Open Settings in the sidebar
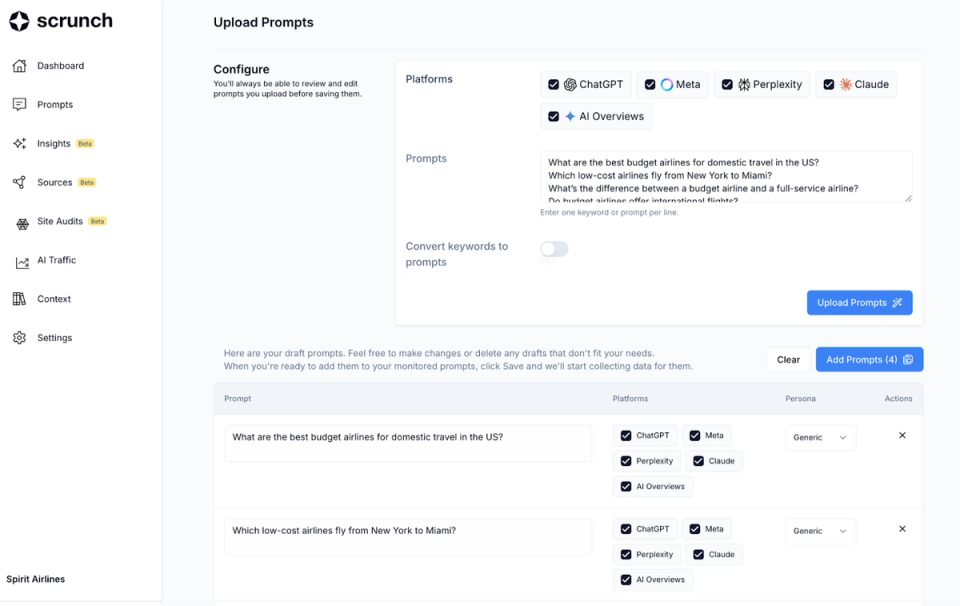The width and height of the screenshot is (960, 606). pyautogui.click(x=54, y=338)
